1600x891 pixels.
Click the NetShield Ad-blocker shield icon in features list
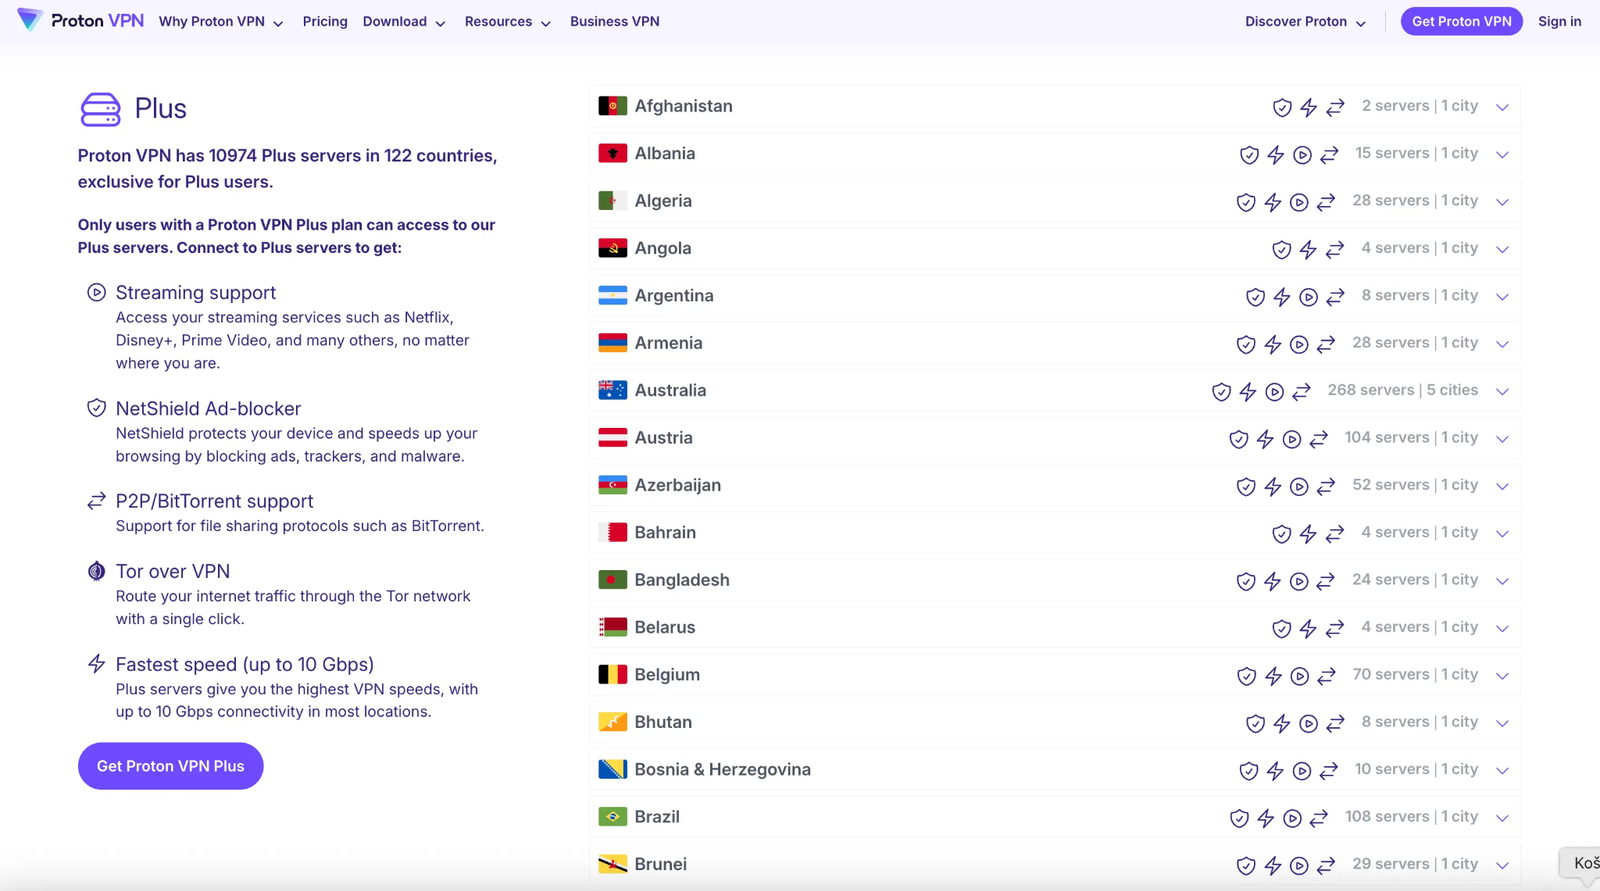(96, 408)
